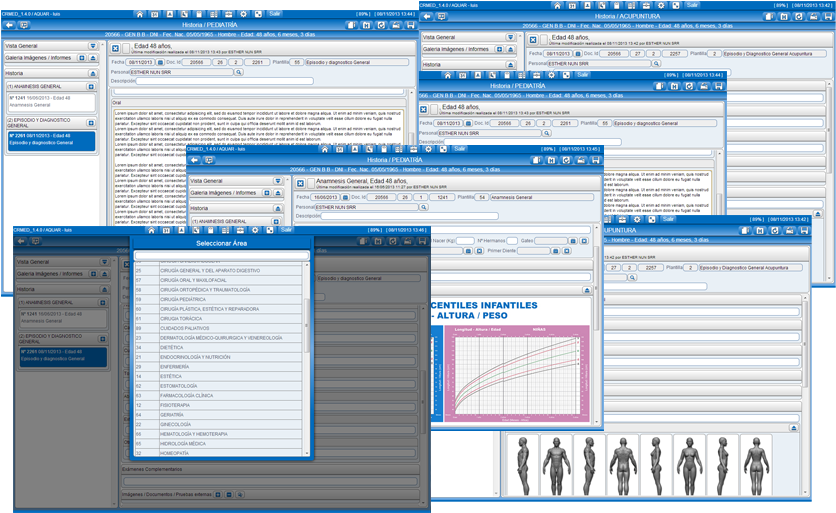Click Salir in top Acupuntura window
This screenshot has width=836, height=513.
coord(692,5)
